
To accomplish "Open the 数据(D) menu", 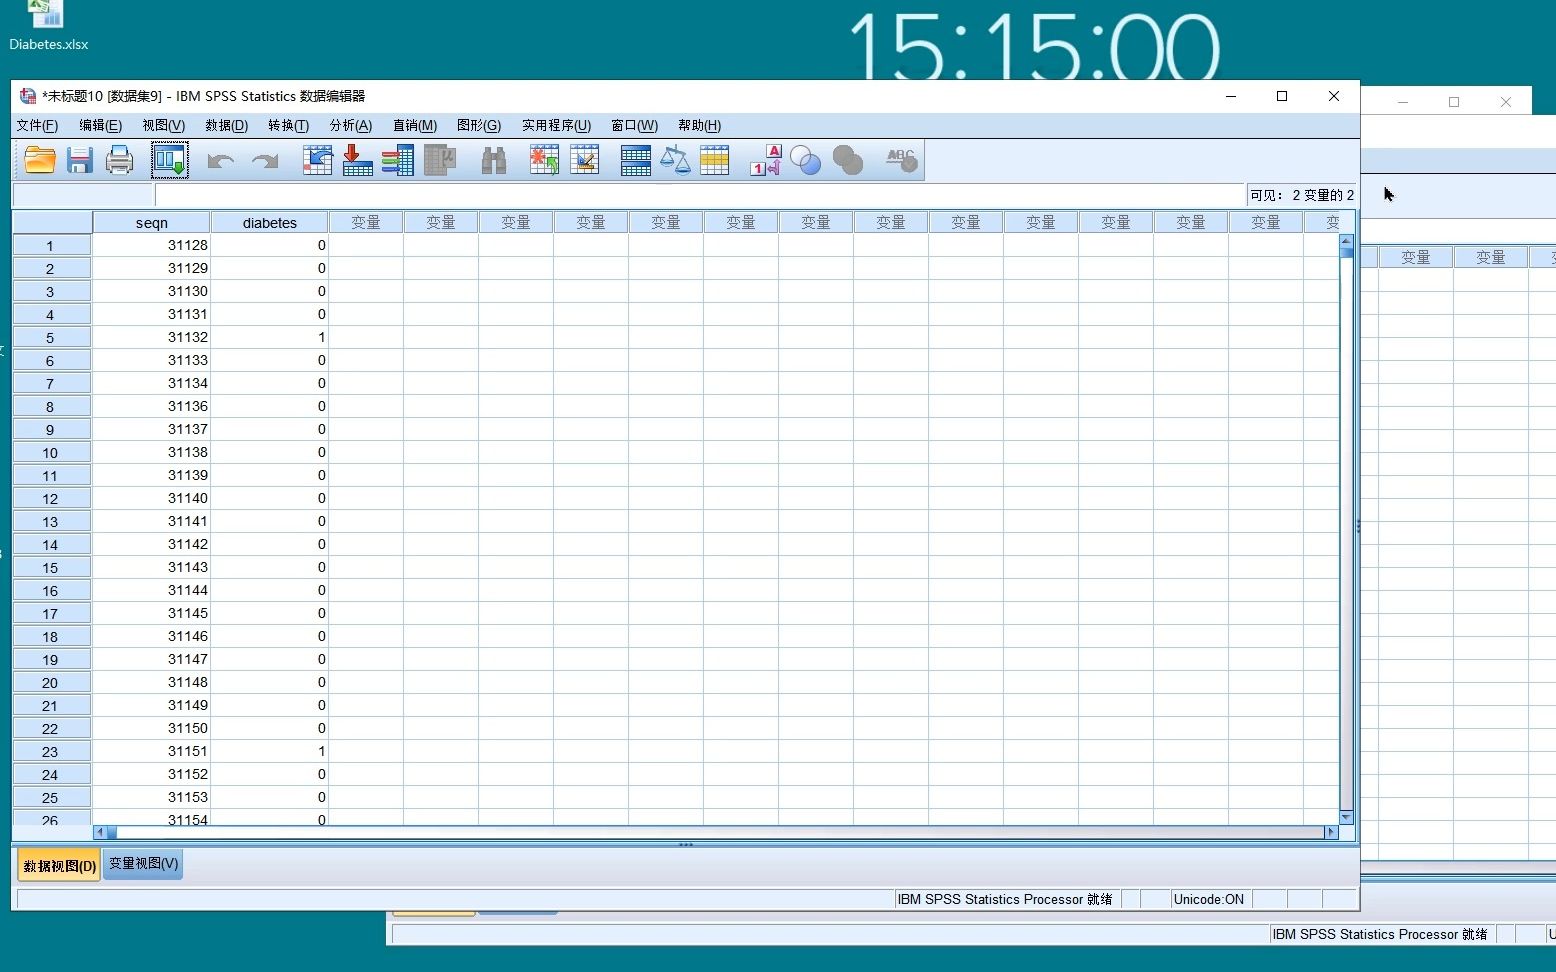I will coord(226,125).
